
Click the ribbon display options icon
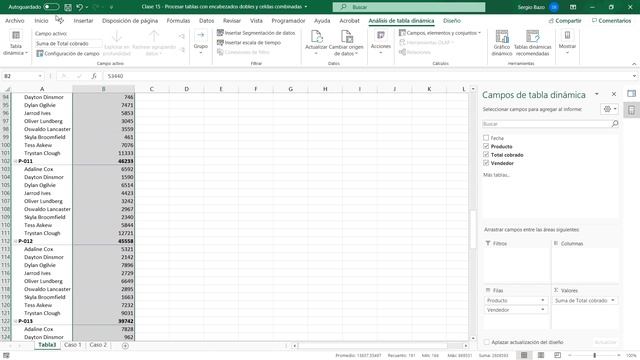[573, 7]
